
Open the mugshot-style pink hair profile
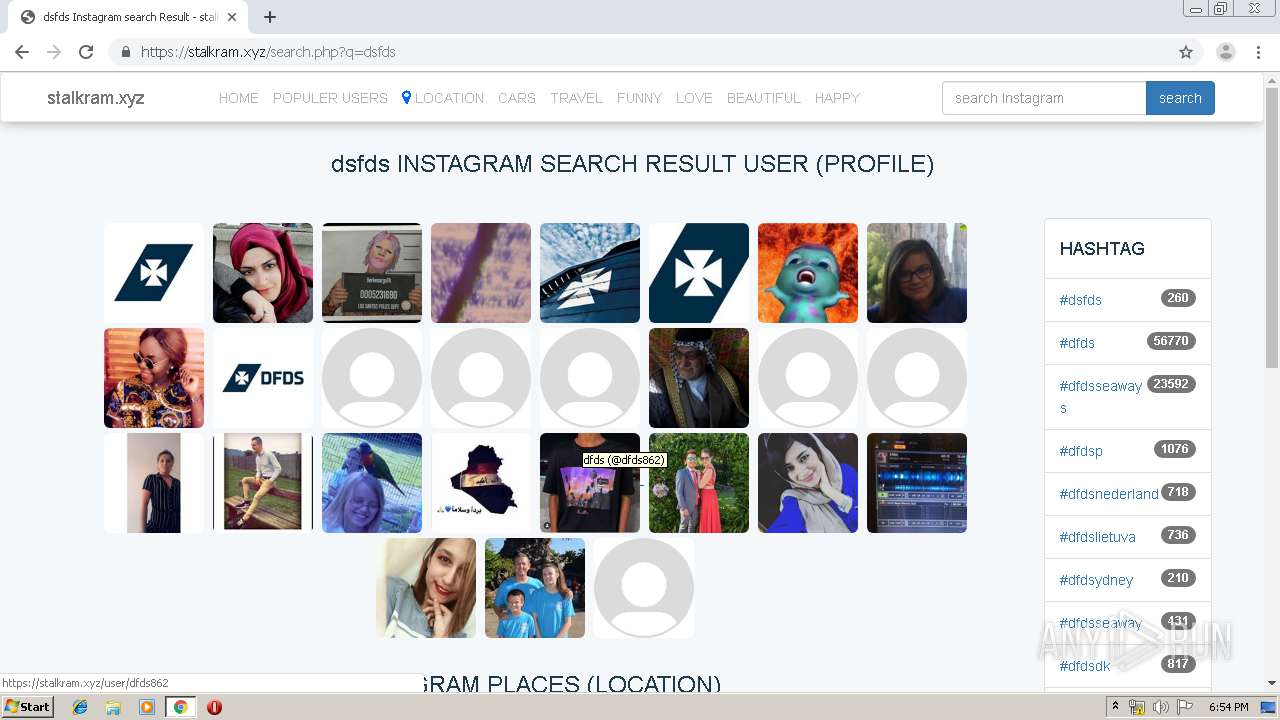372,273
